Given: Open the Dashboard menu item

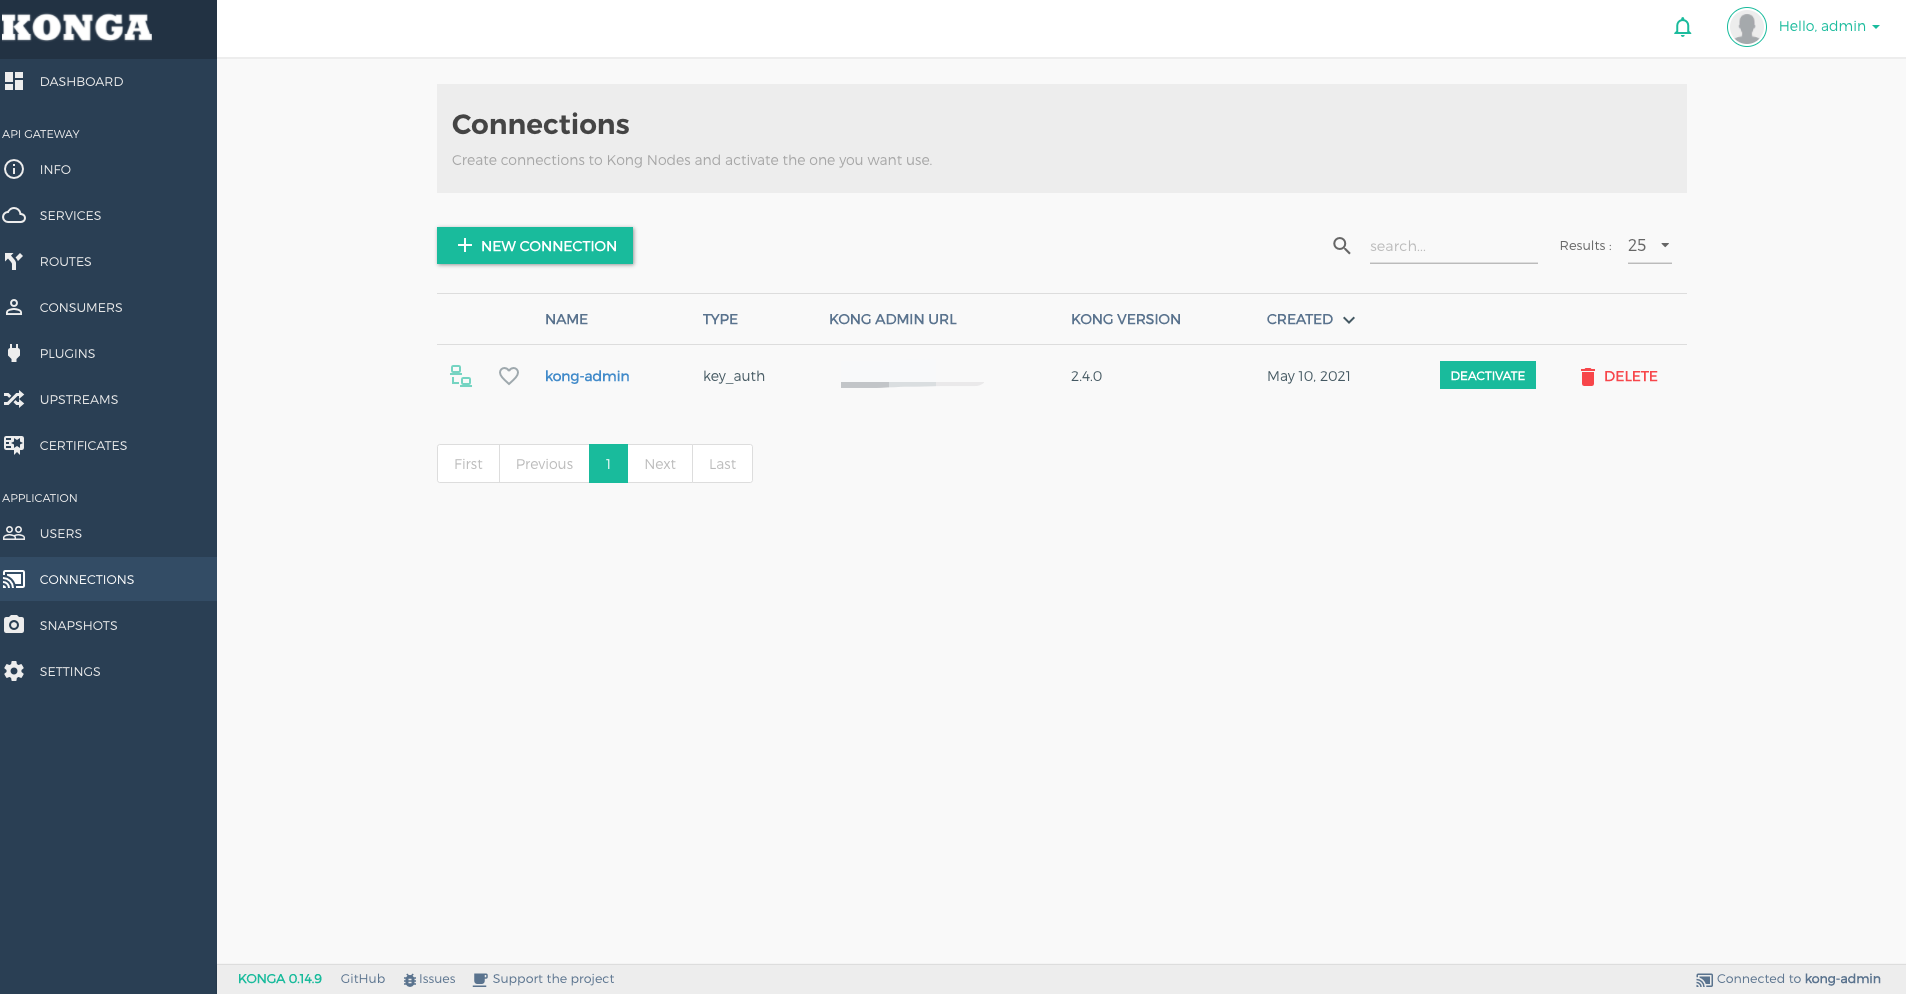Looking at the screenshot, I should pyautogui.click(x=81, y=81).
